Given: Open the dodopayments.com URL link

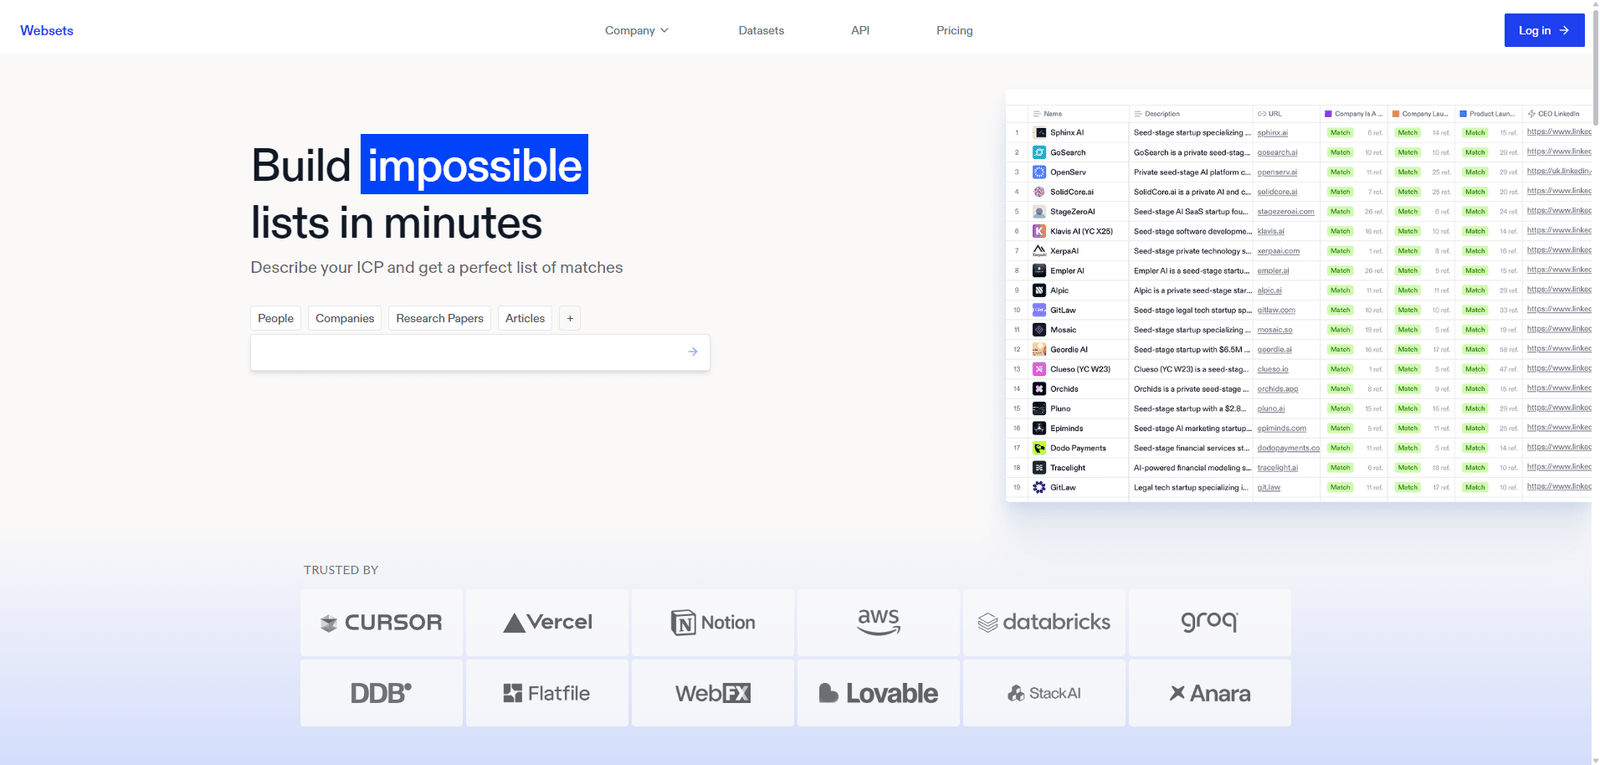Looking at the screenshot, I should (x=1288, y=448).
